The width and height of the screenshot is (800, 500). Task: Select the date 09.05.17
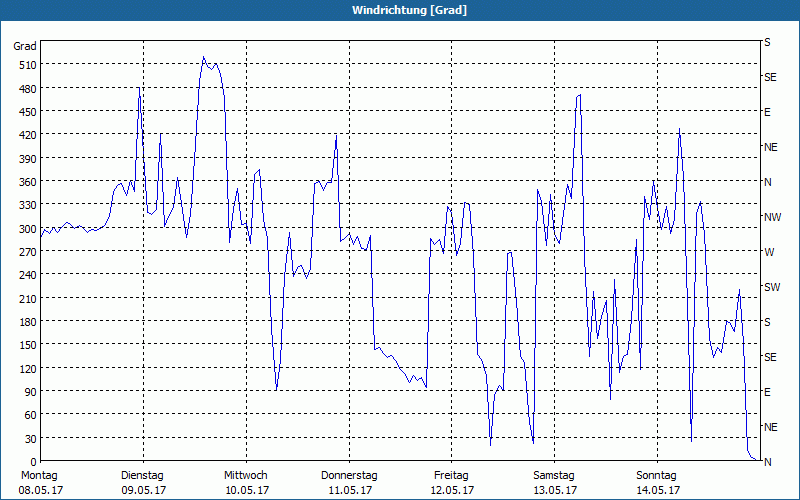(x=143, y=490)
